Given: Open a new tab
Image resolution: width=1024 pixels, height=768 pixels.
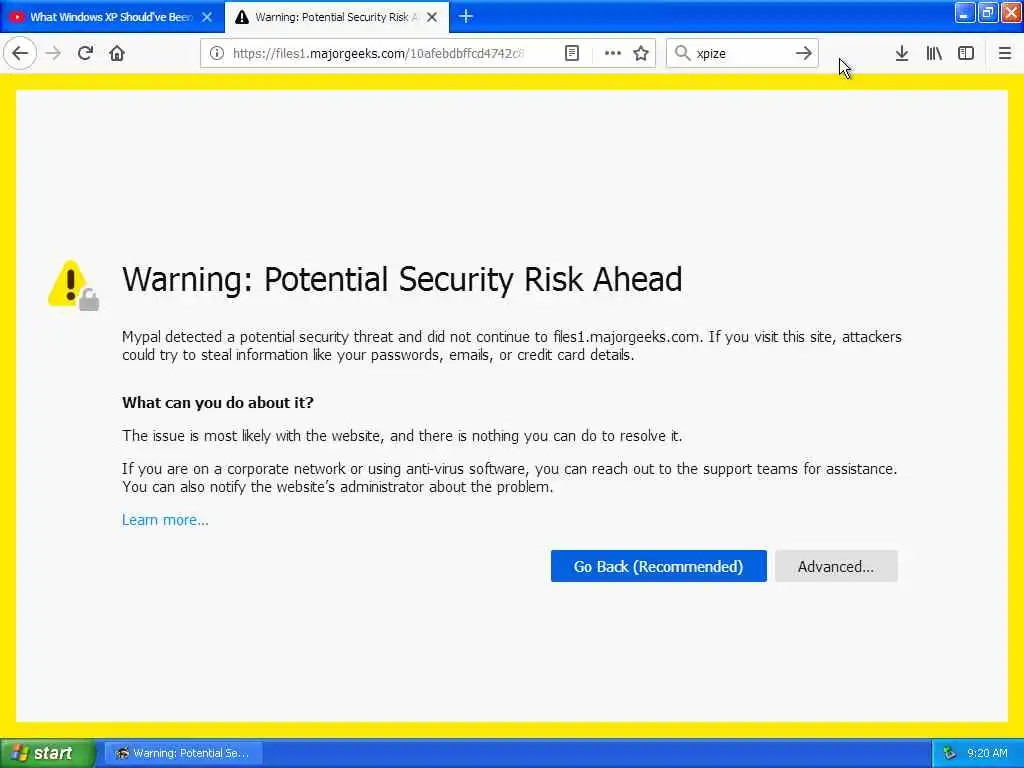Looking at the screenshot, I should pyautogui.click(x=466, y=17).
